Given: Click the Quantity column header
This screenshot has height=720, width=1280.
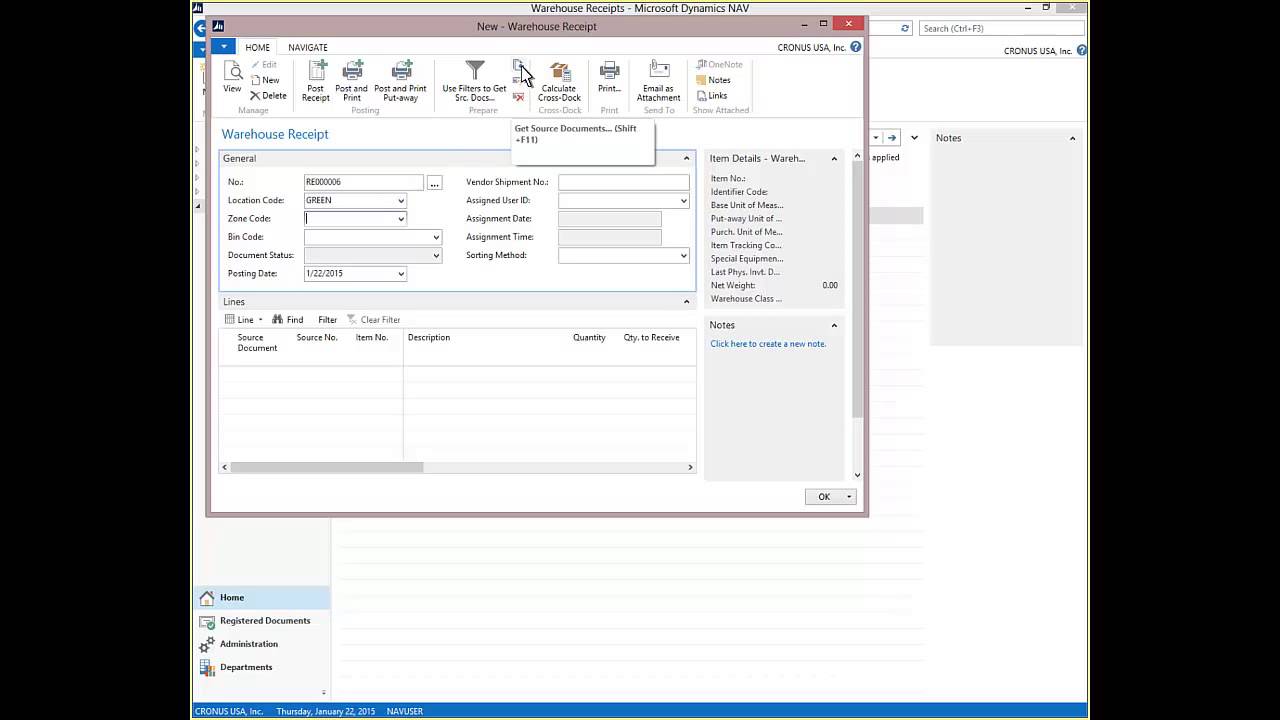Looking at the screenshot, I should pyautogui.click(x=589, y=338).
